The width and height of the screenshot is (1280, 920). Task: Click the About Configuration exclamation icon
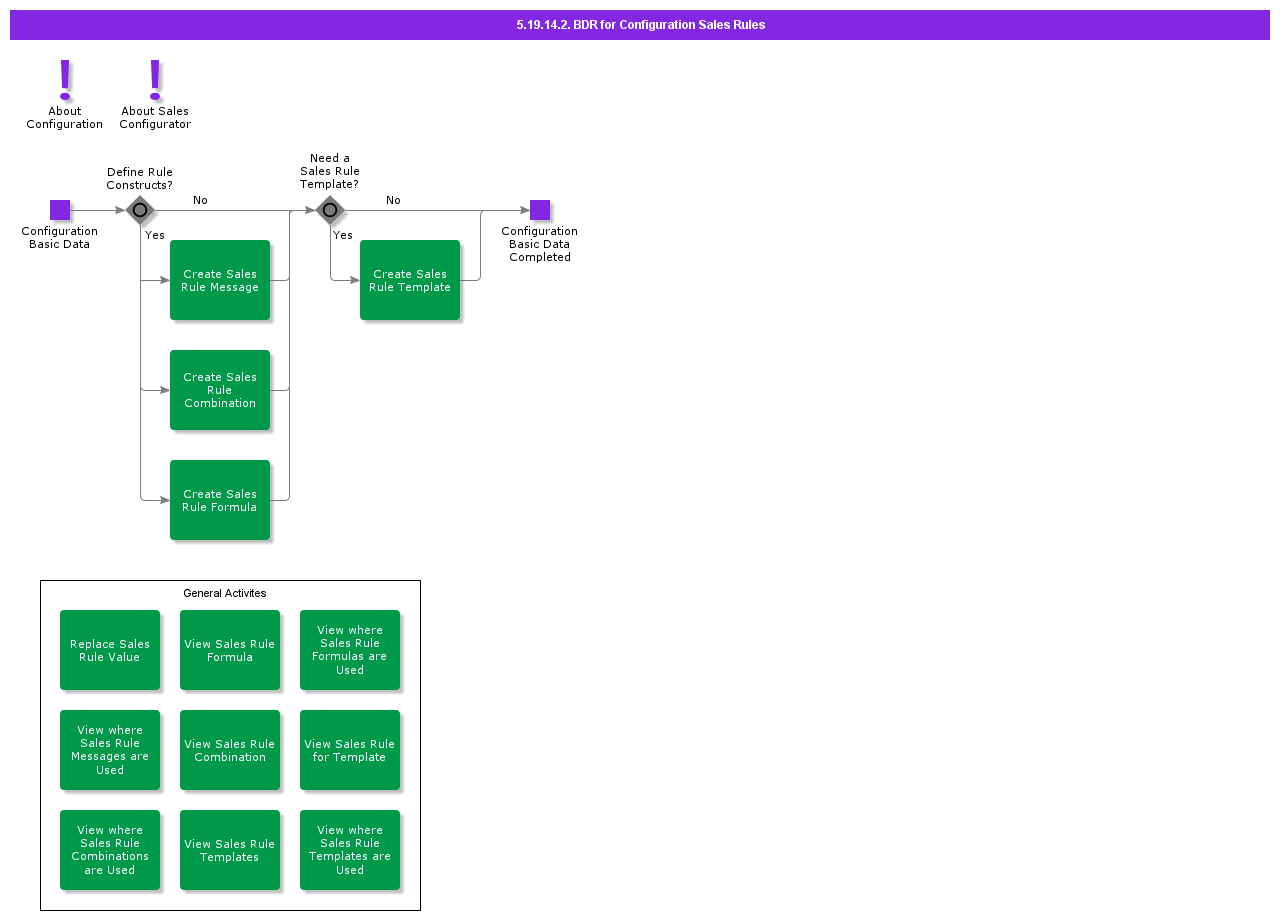(65, 80)
